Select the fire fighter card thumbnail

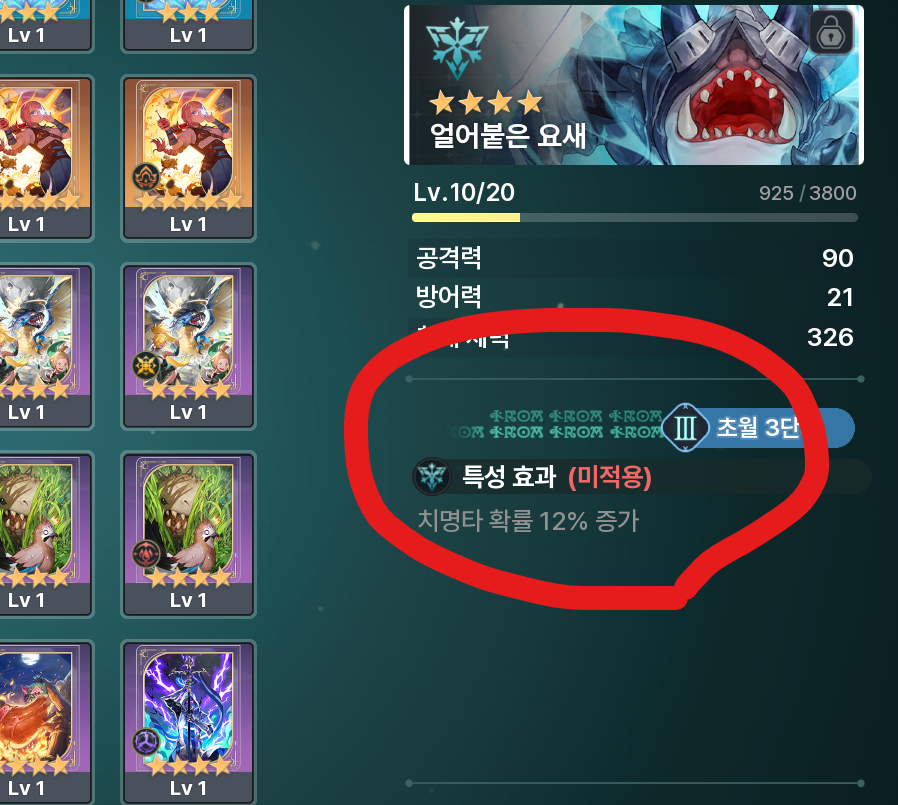coord(188,158)
